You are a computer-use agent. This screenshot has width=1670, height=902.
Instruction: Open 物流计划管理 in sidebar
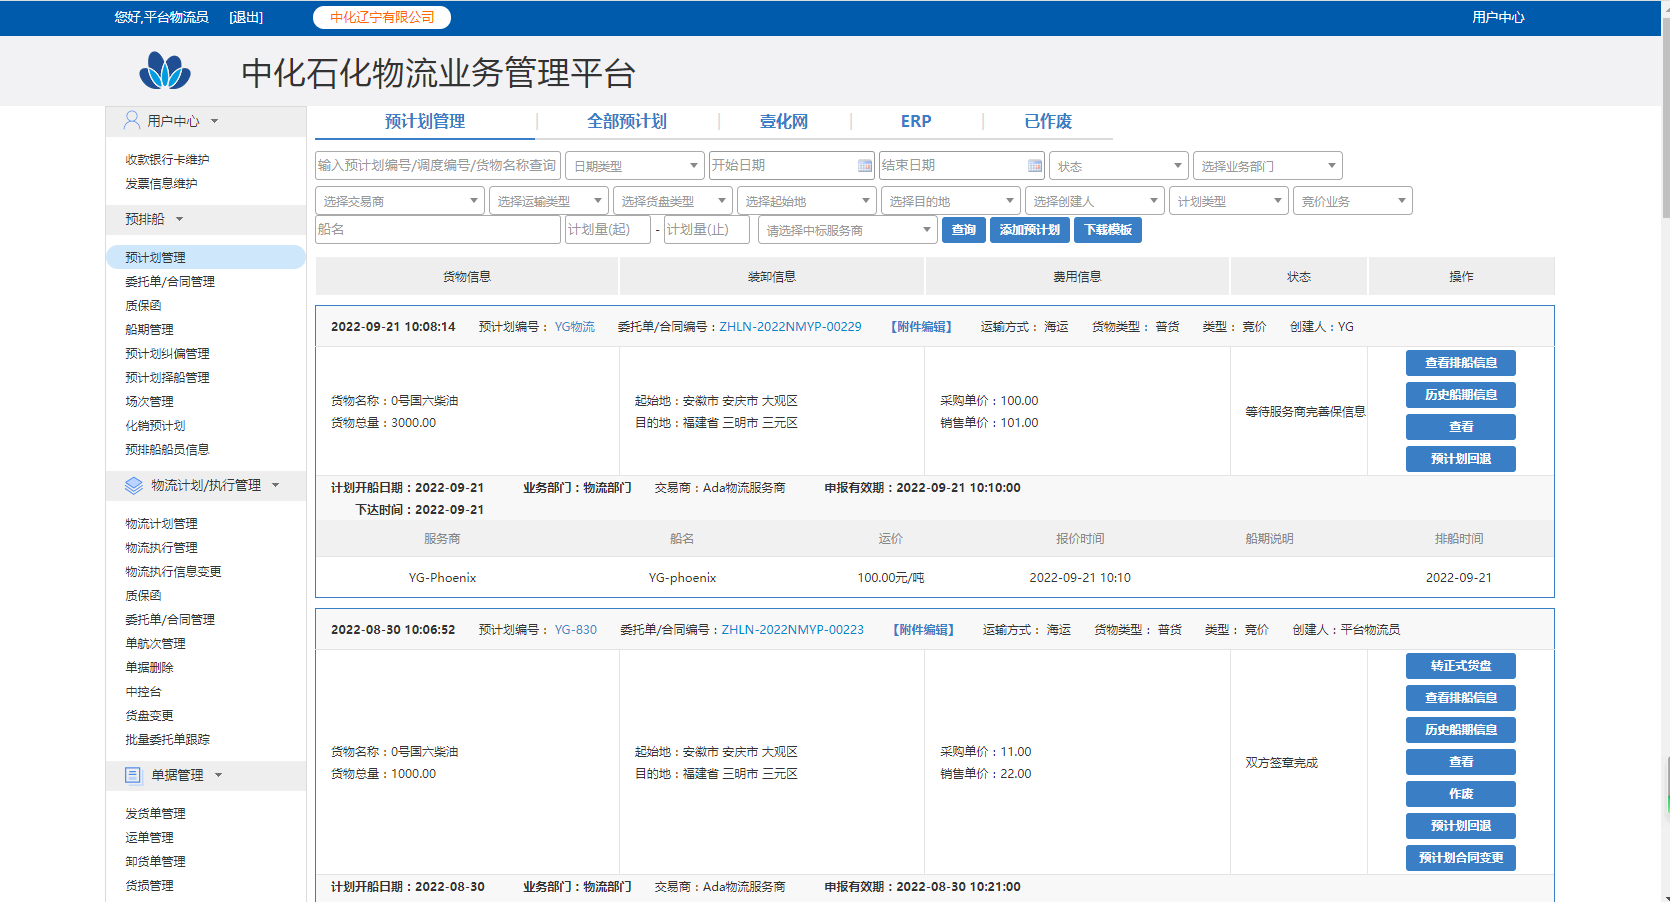(x=161, y=524)
